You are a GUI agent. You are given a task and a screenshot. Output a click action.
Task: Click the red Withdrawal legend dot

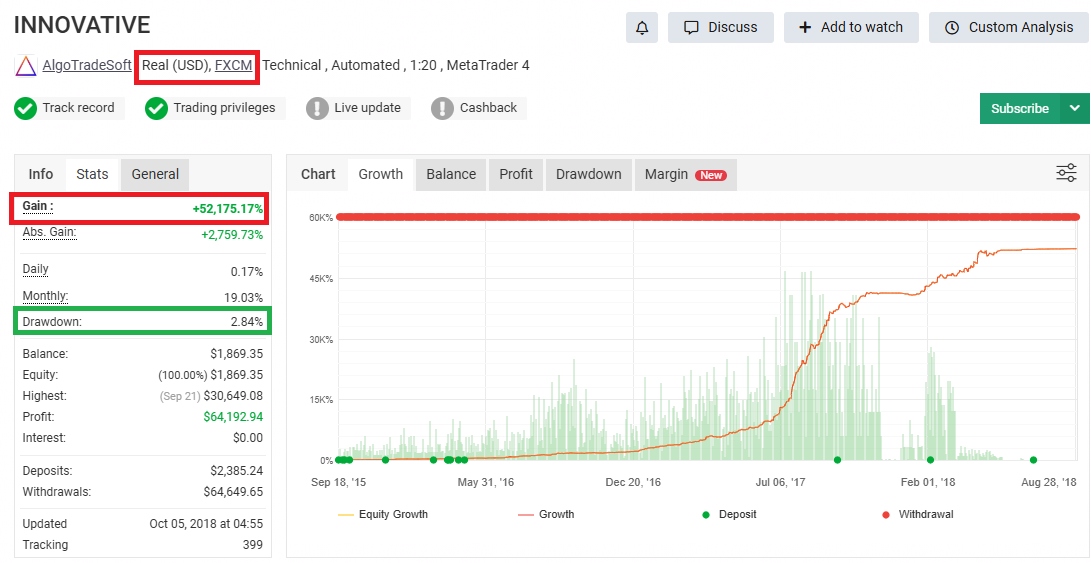(885, 514)
